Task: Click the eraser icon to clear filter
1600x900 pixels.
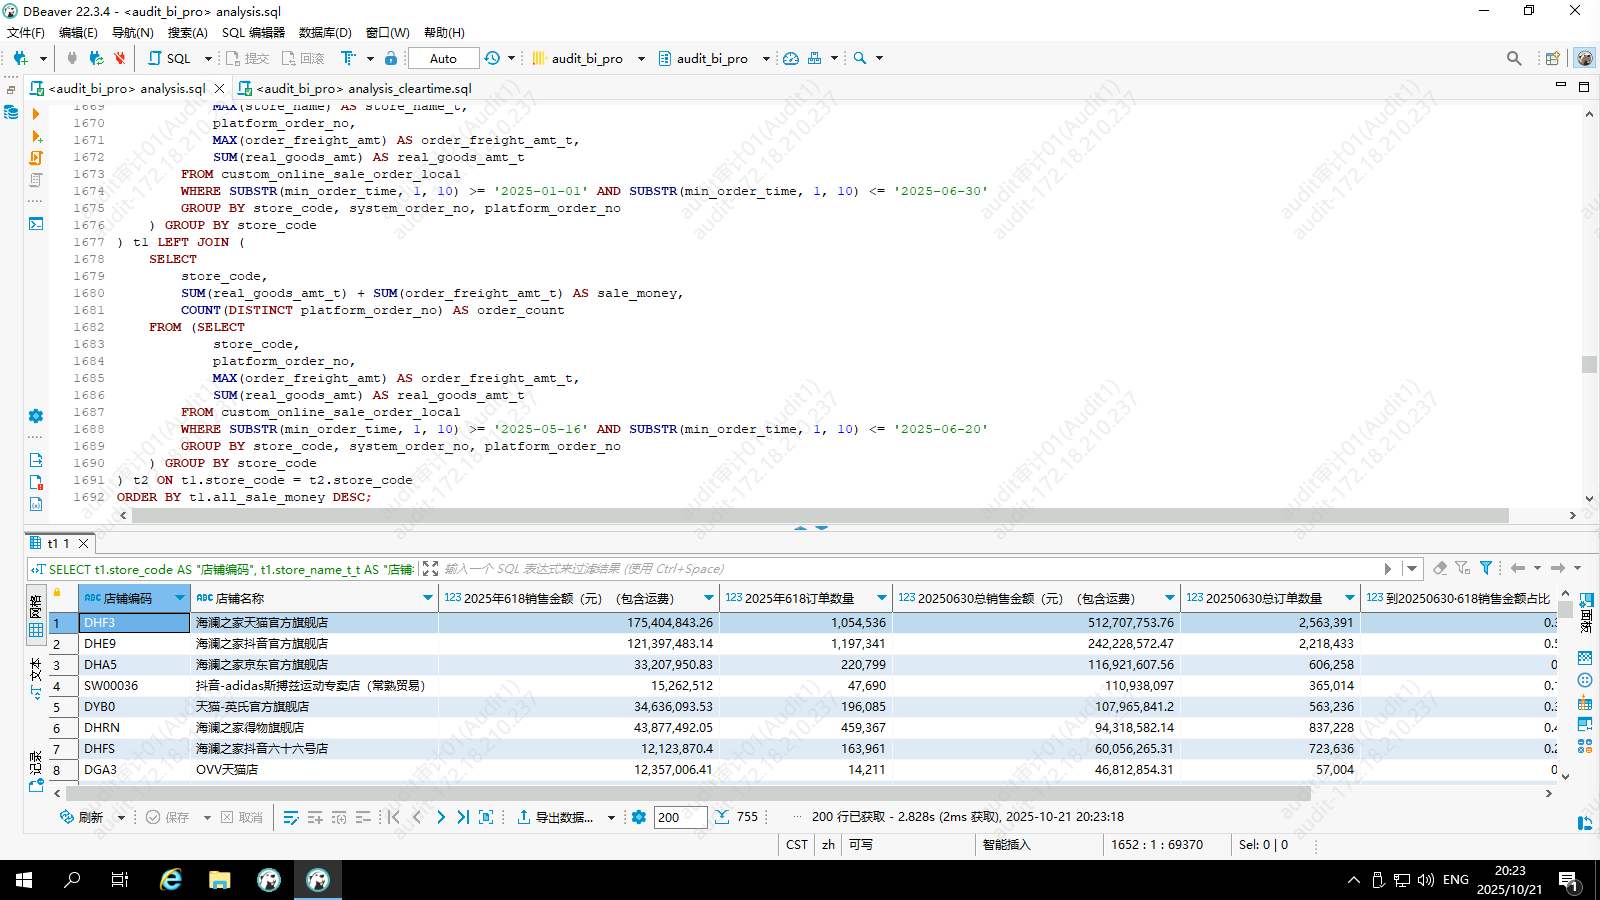Action: (x=1440, y=568)
